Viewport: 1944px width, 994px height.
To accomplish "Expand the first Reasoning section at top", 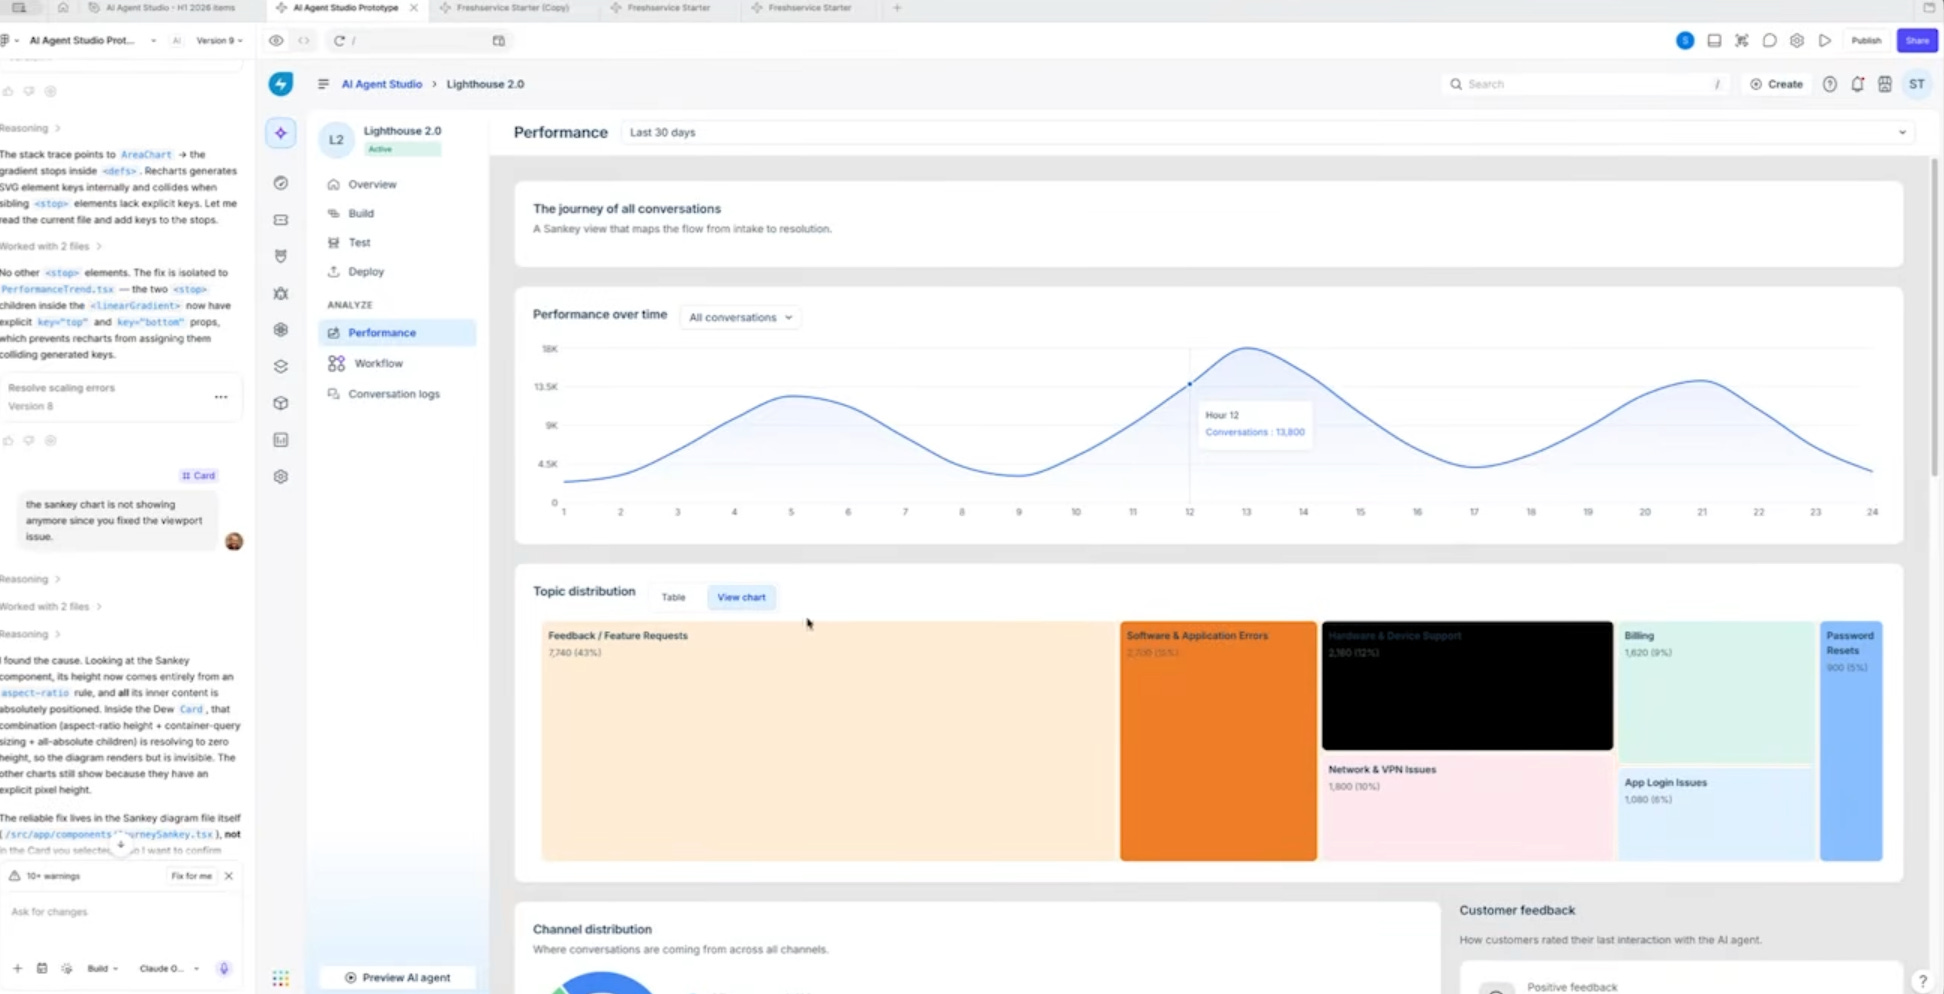I will [30, 128].
